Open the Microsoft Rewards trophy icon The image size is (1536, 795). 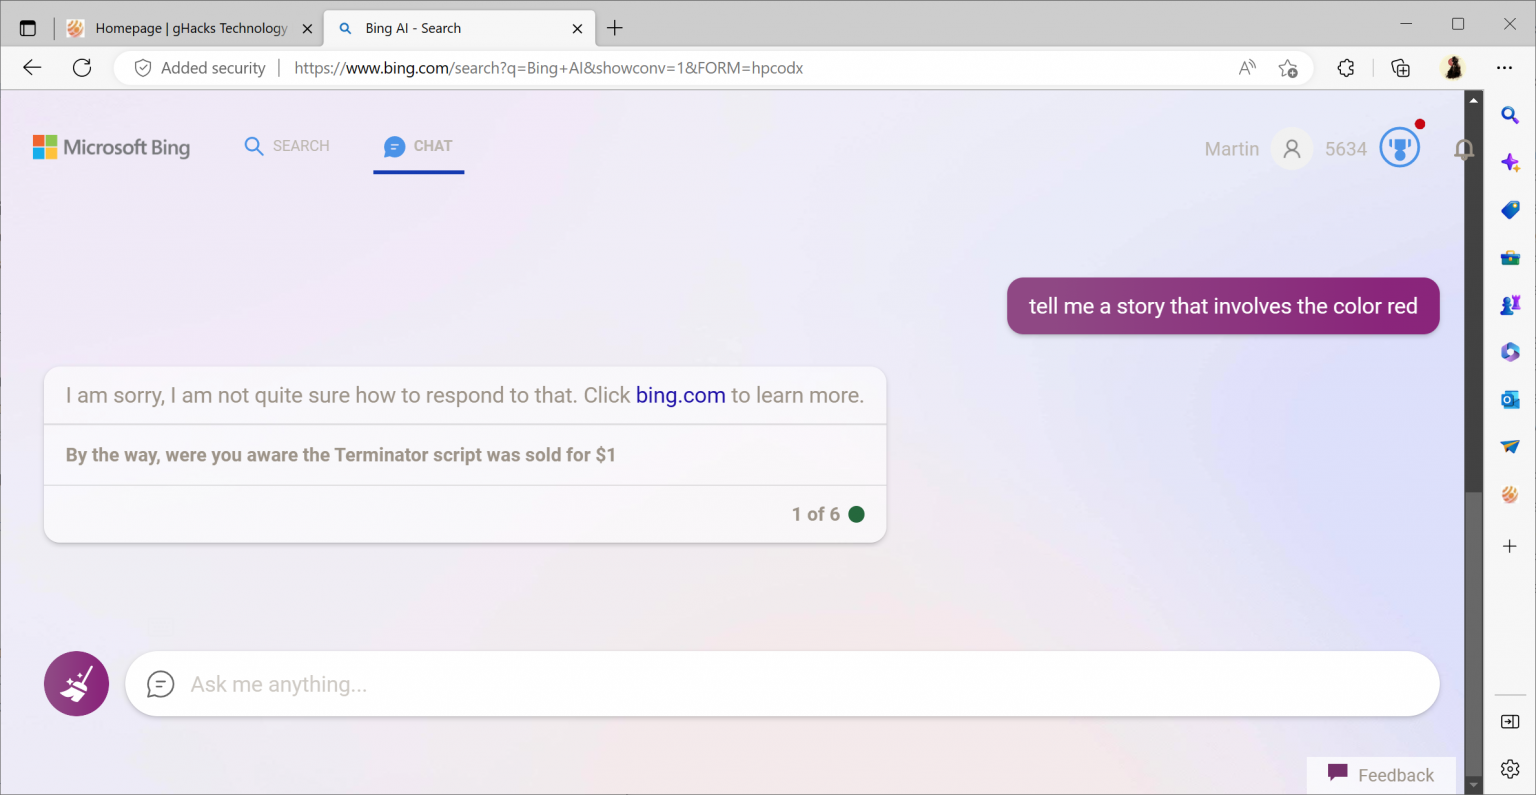(x=1399, y=147)
